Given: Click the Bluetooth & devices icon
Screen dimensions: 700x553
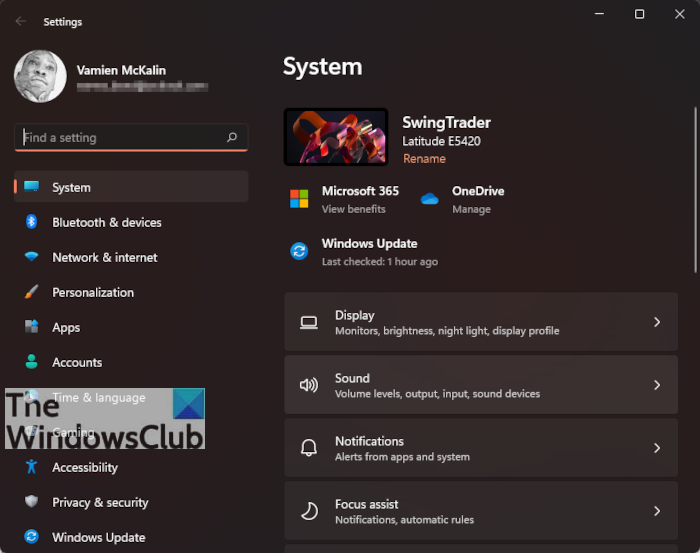Looking at the screenshot, I should coord(32,222).
